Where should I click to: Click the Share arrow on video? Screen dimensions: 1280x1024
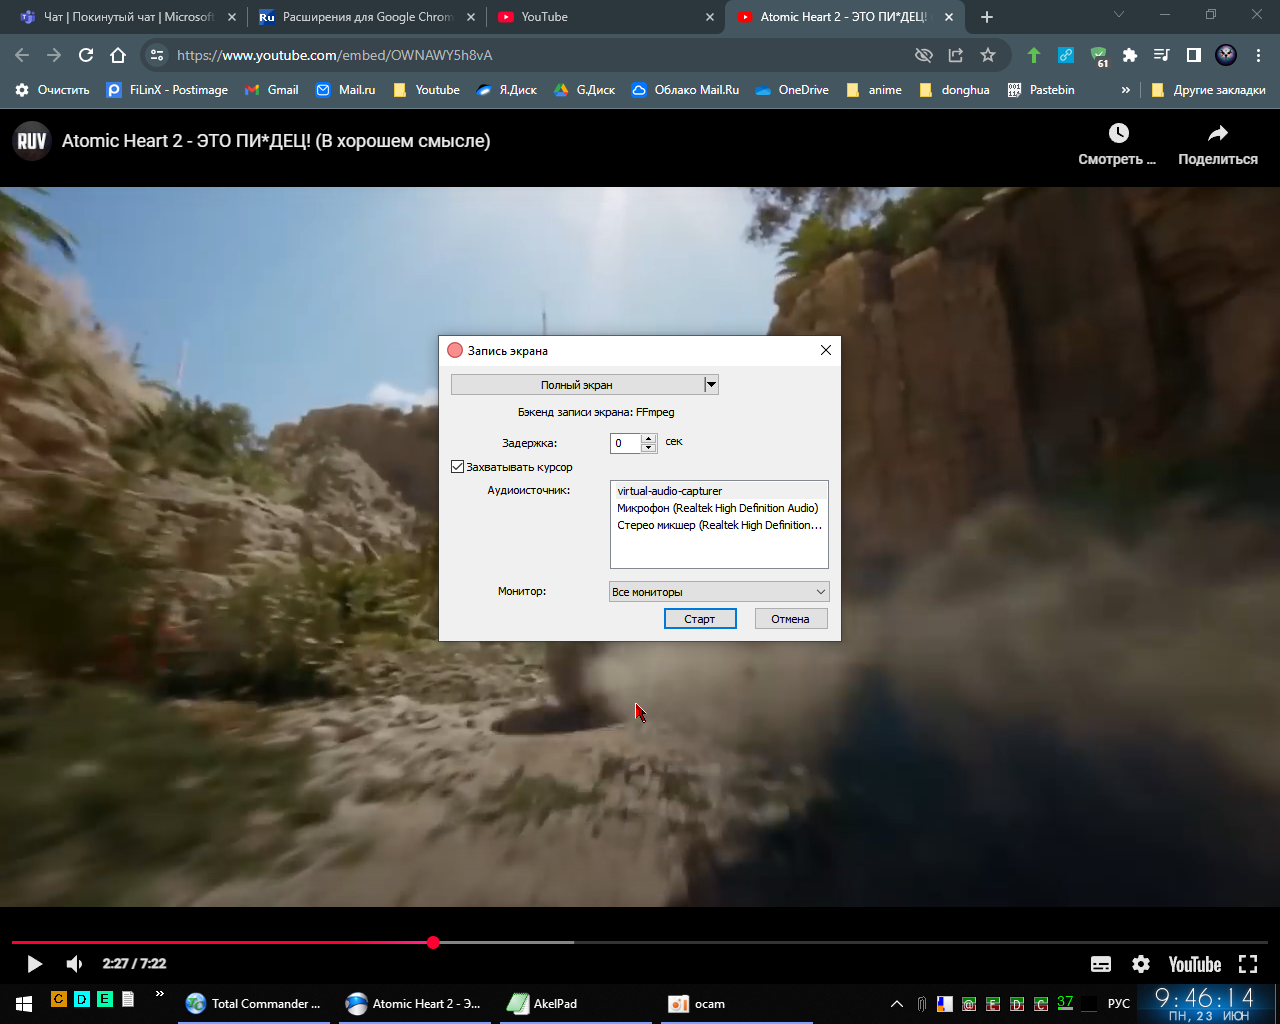pos(1218,133)
